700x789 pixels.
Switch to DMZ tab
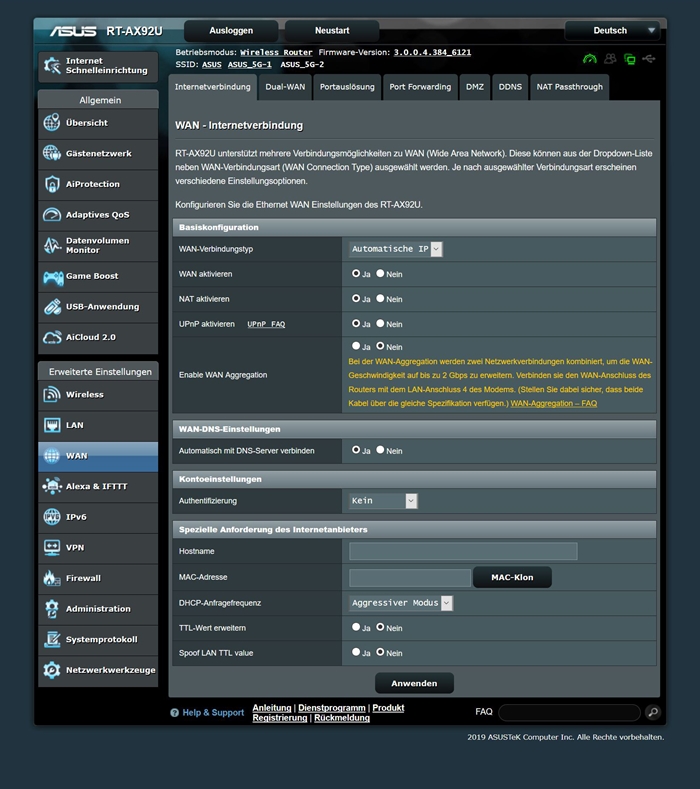pyautogui.click(x=475, y=87)
